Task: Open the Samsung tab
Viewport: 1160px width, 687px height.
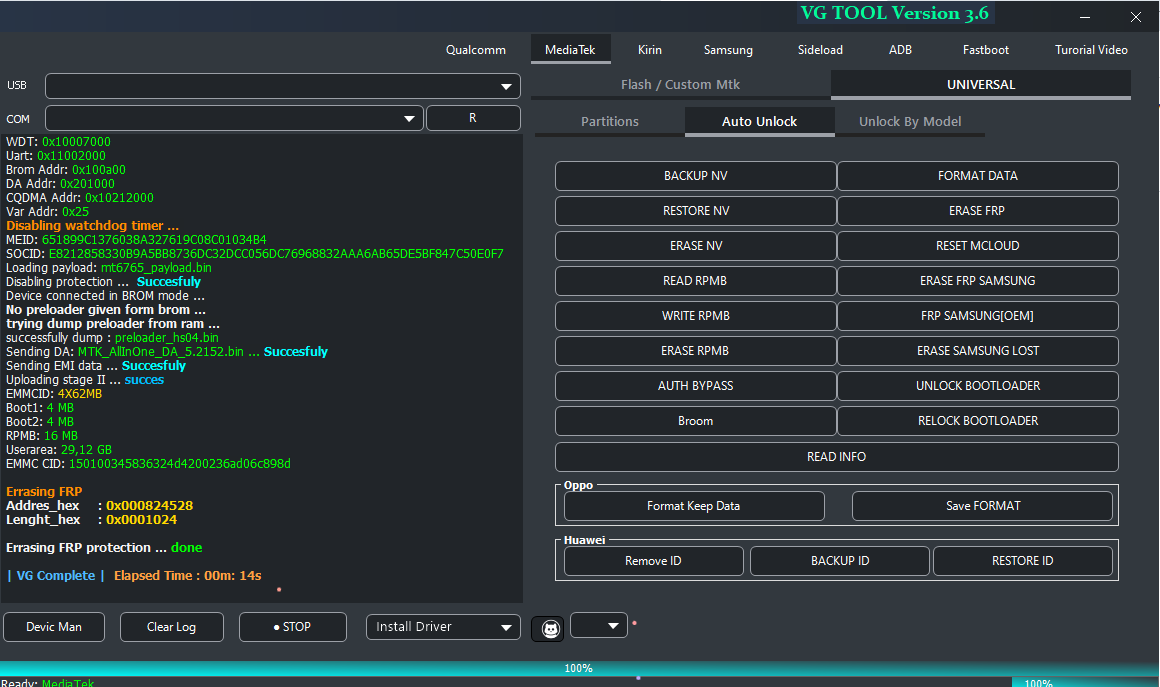Action: tap(728, 50)
